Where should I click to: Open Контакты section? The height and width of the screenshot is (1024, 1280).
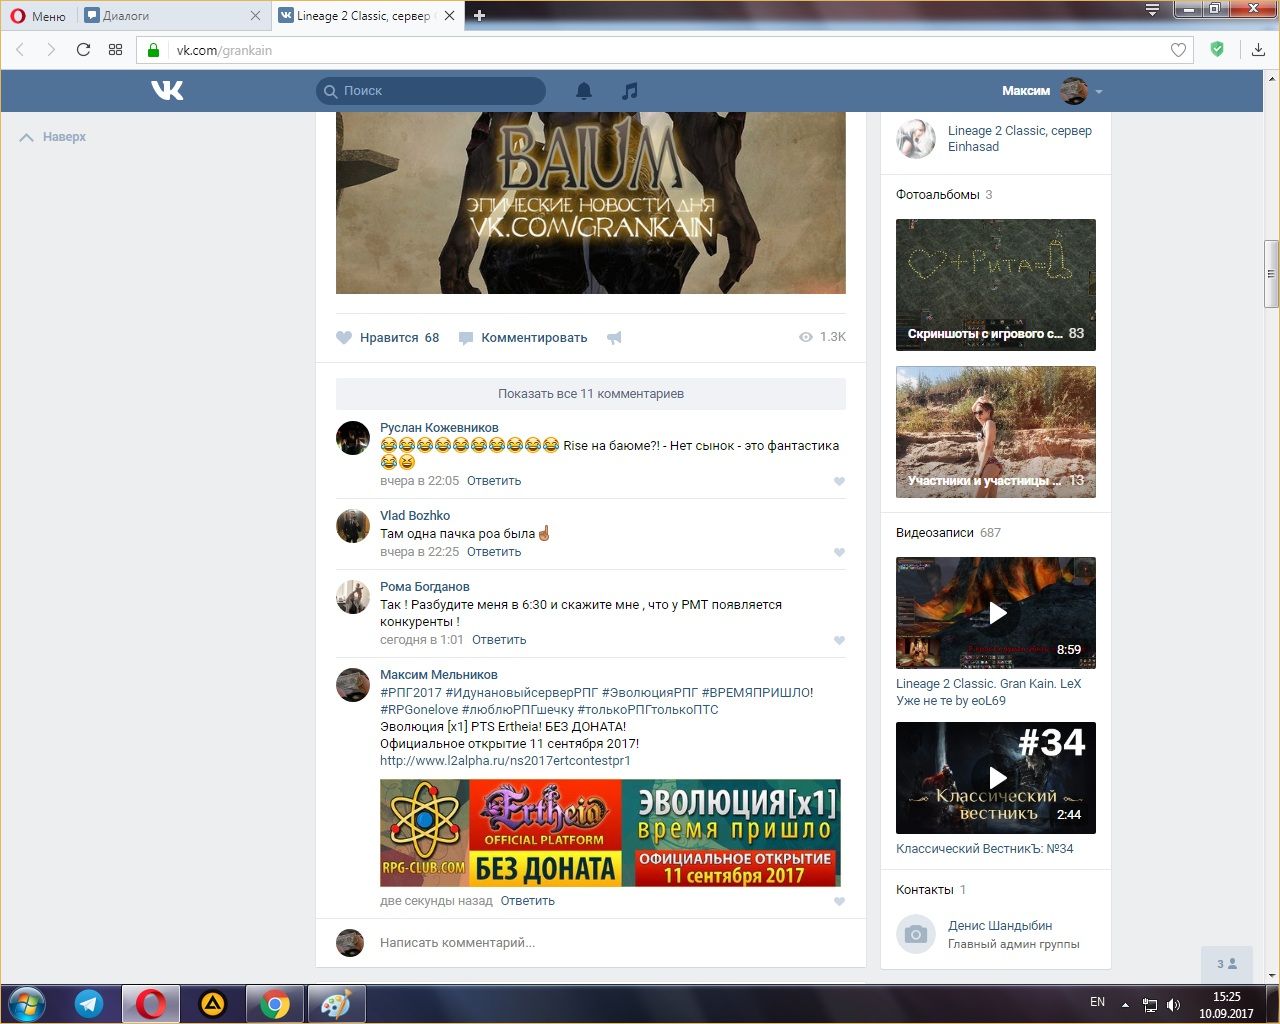[925, 890]
